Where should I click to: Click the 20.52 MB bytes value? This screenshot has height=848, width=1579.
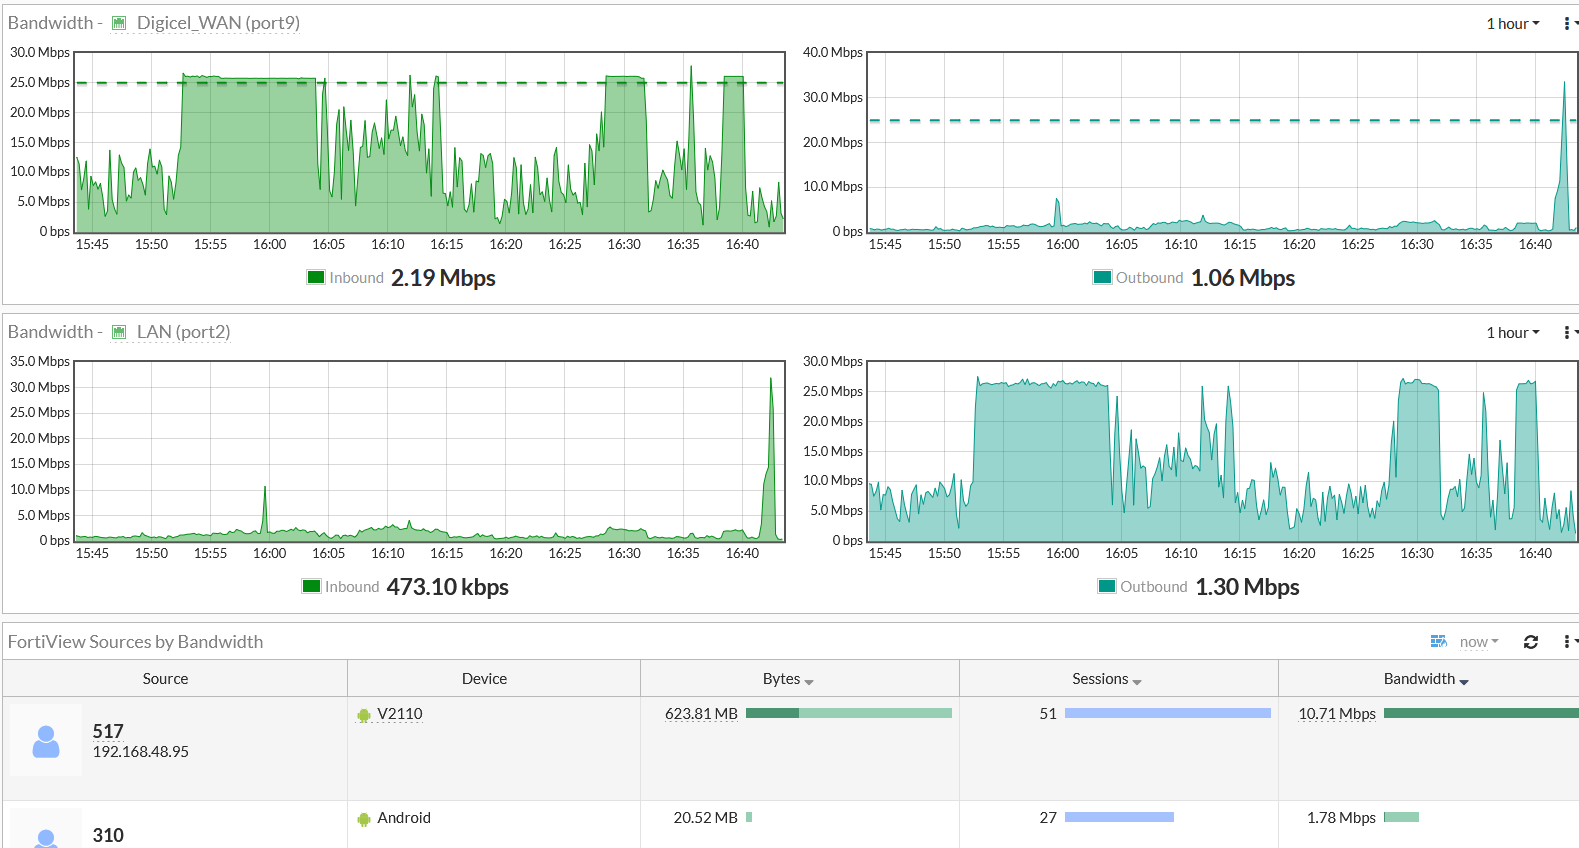pyautogui.click(x=705, y=818)
